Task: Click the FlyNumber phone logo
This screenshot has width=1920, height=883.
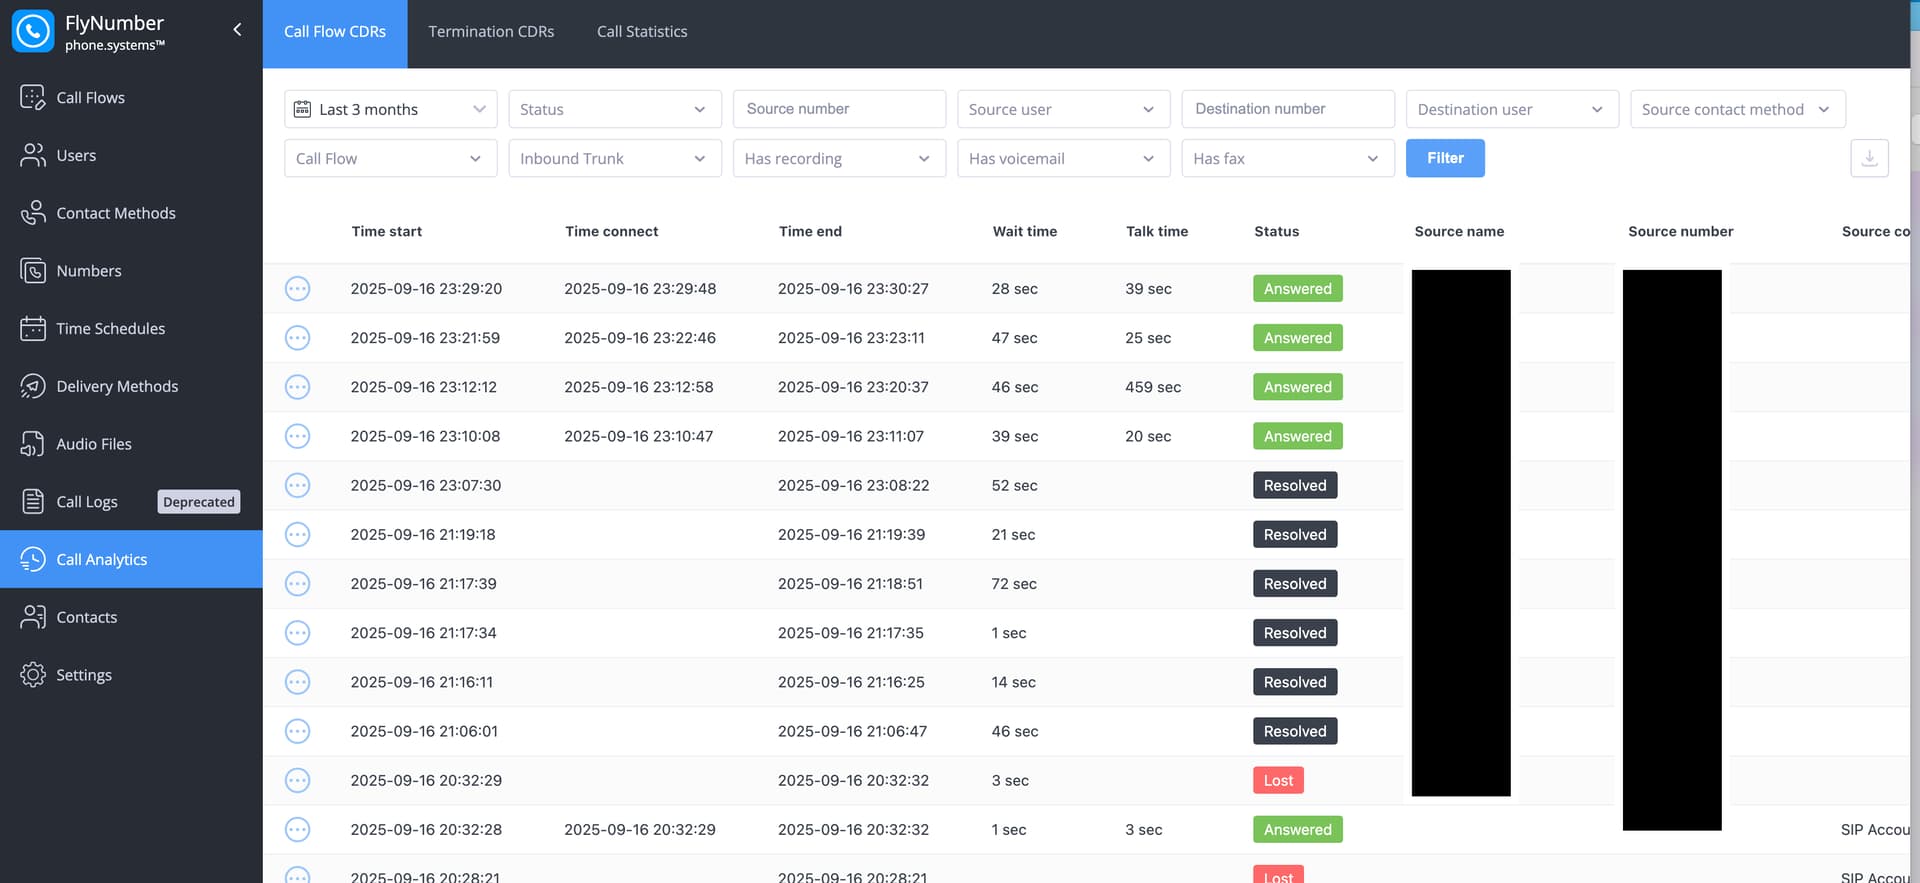Action: [x=33, y=31]
